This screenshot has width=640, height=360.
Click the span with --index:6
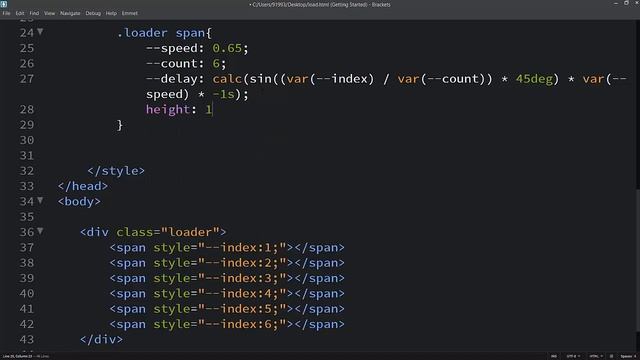(x=227, y=324)
